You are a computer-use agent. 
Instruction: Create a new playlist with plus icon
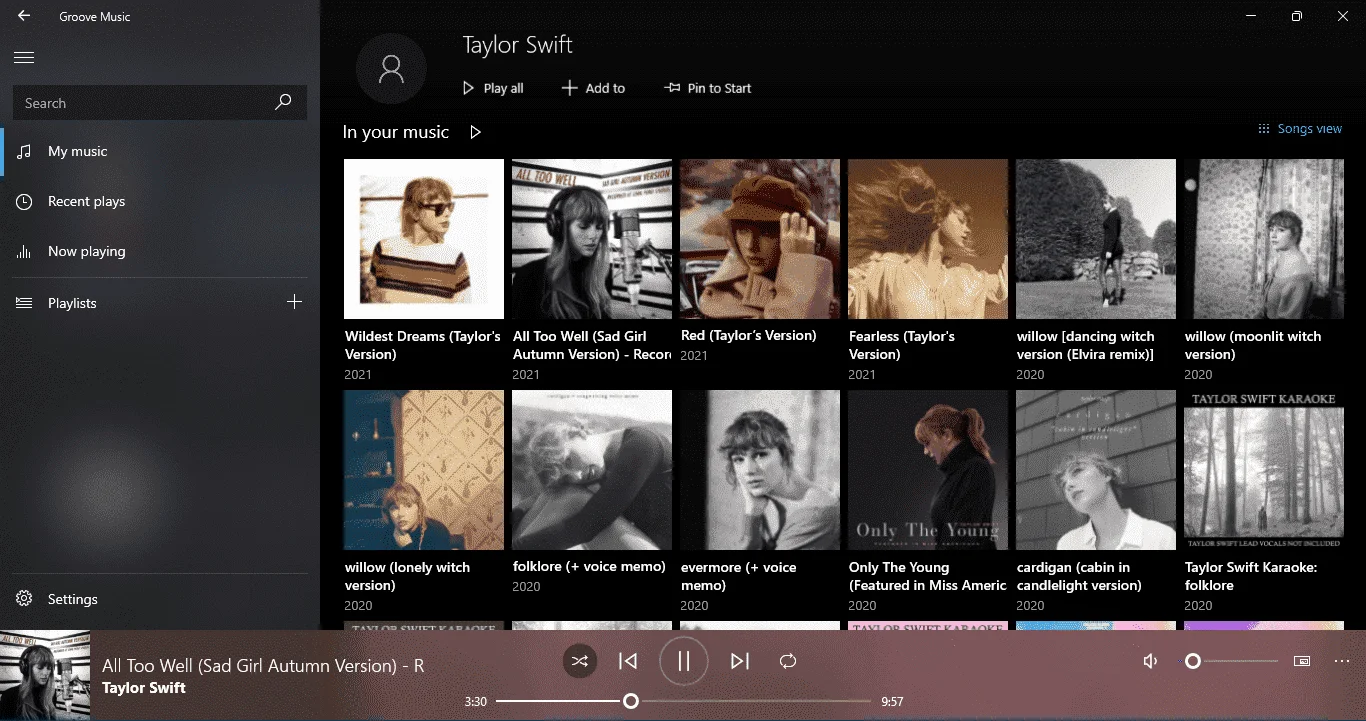294,302
